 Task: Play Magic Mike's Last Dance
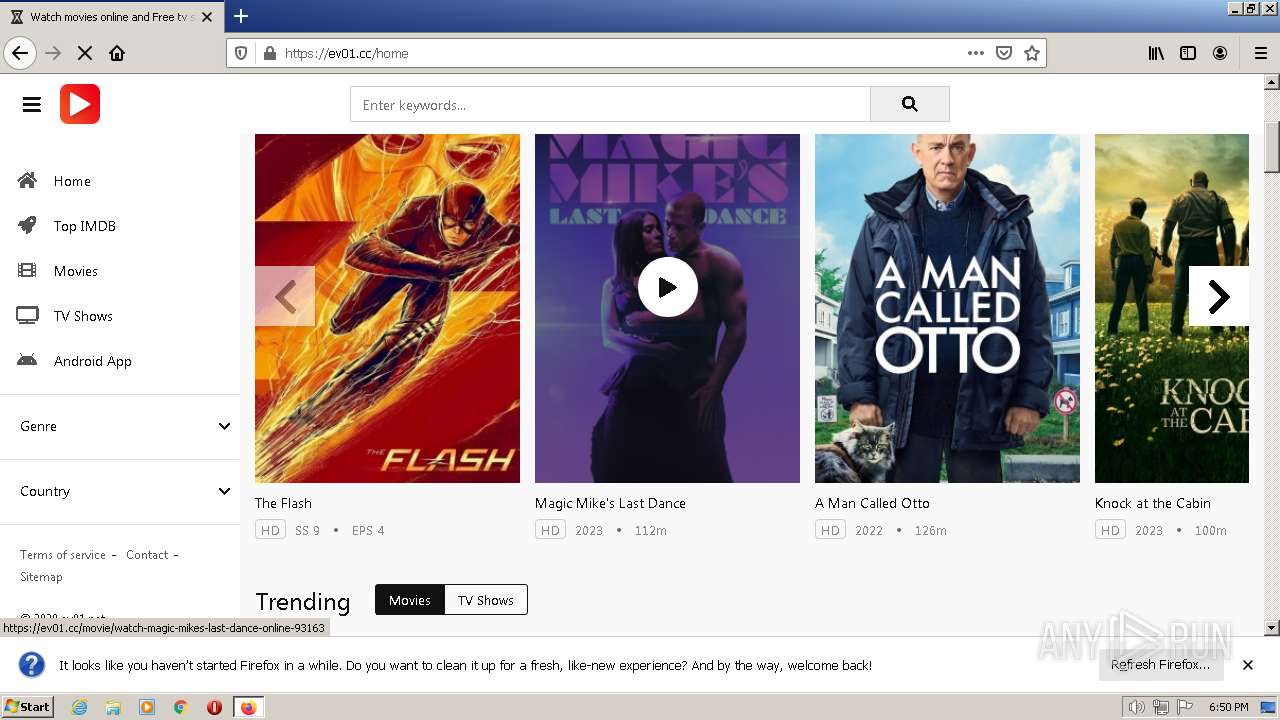click(x=667, y=287)
